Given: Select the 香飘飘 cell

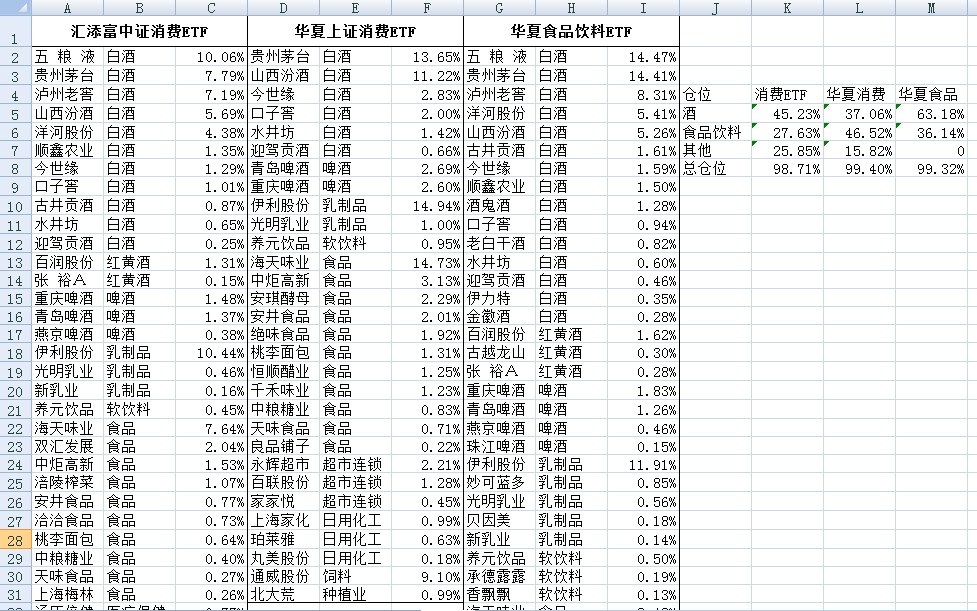Looking at the screenshot, I should 500,595.
